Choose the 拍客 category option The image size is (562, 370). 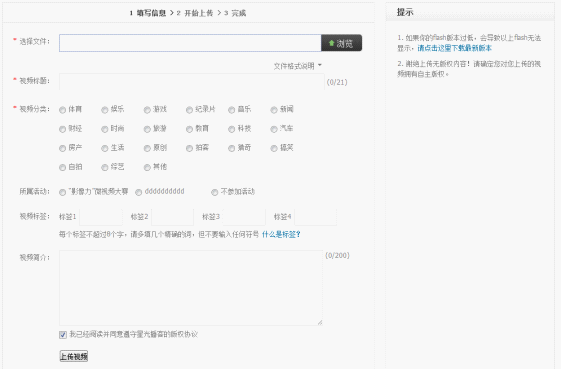point(189,148)
